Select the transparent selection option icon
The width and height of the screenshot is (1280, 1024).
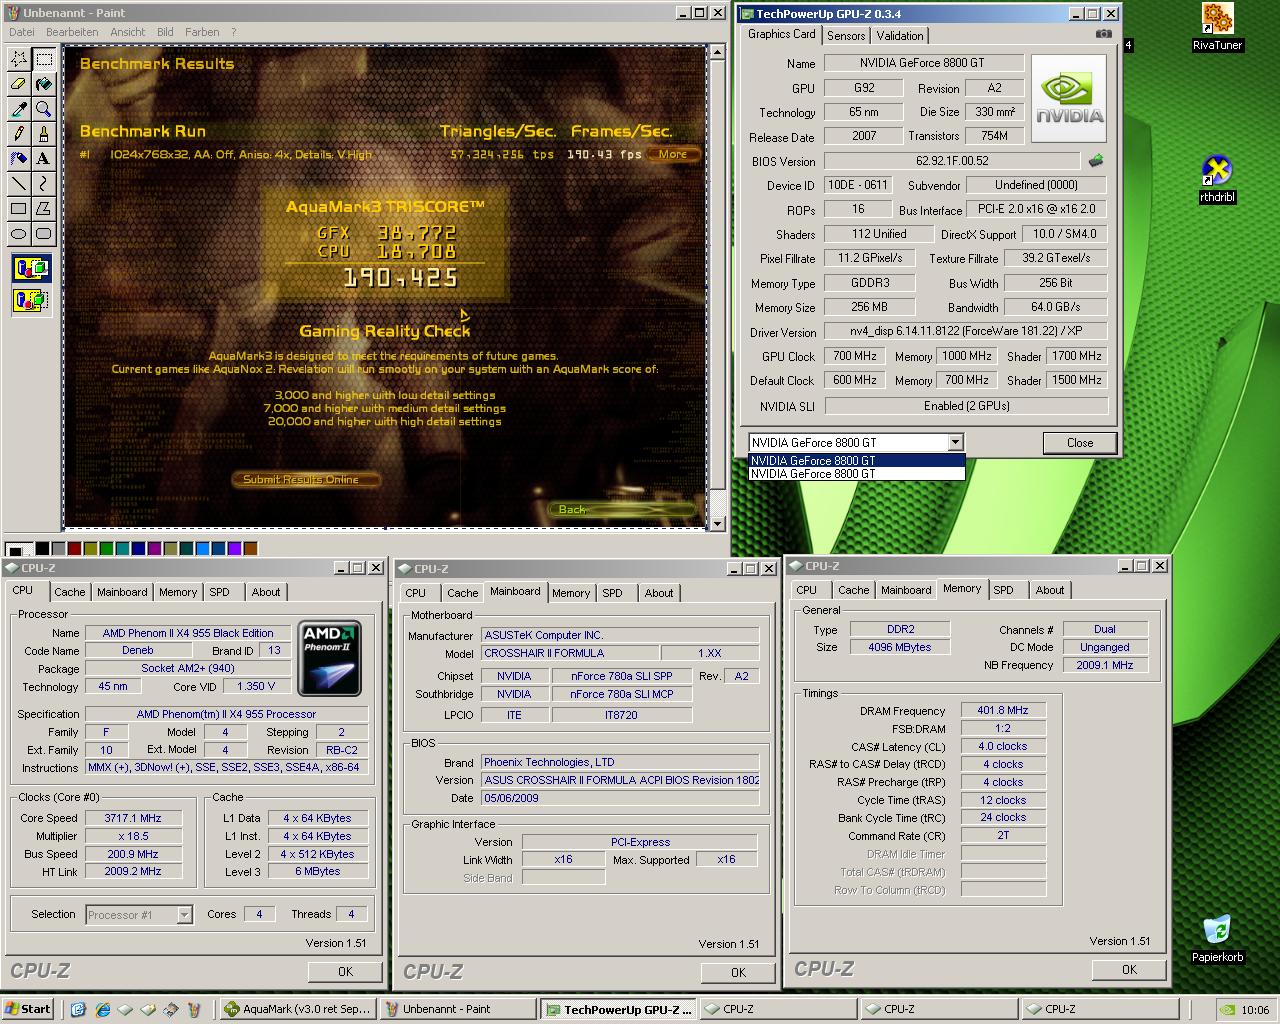pos(31,298)
